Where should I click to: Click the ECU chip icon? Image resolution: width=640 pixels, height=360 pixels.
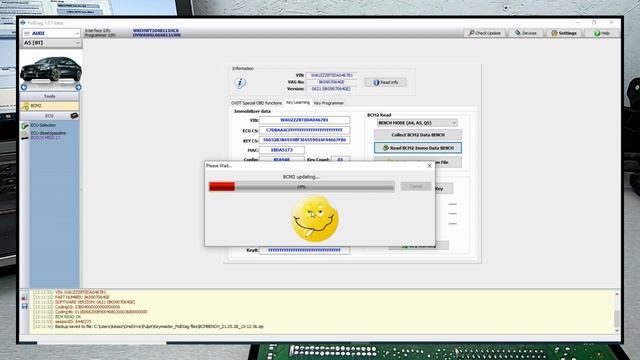click(x=74, y=116)
